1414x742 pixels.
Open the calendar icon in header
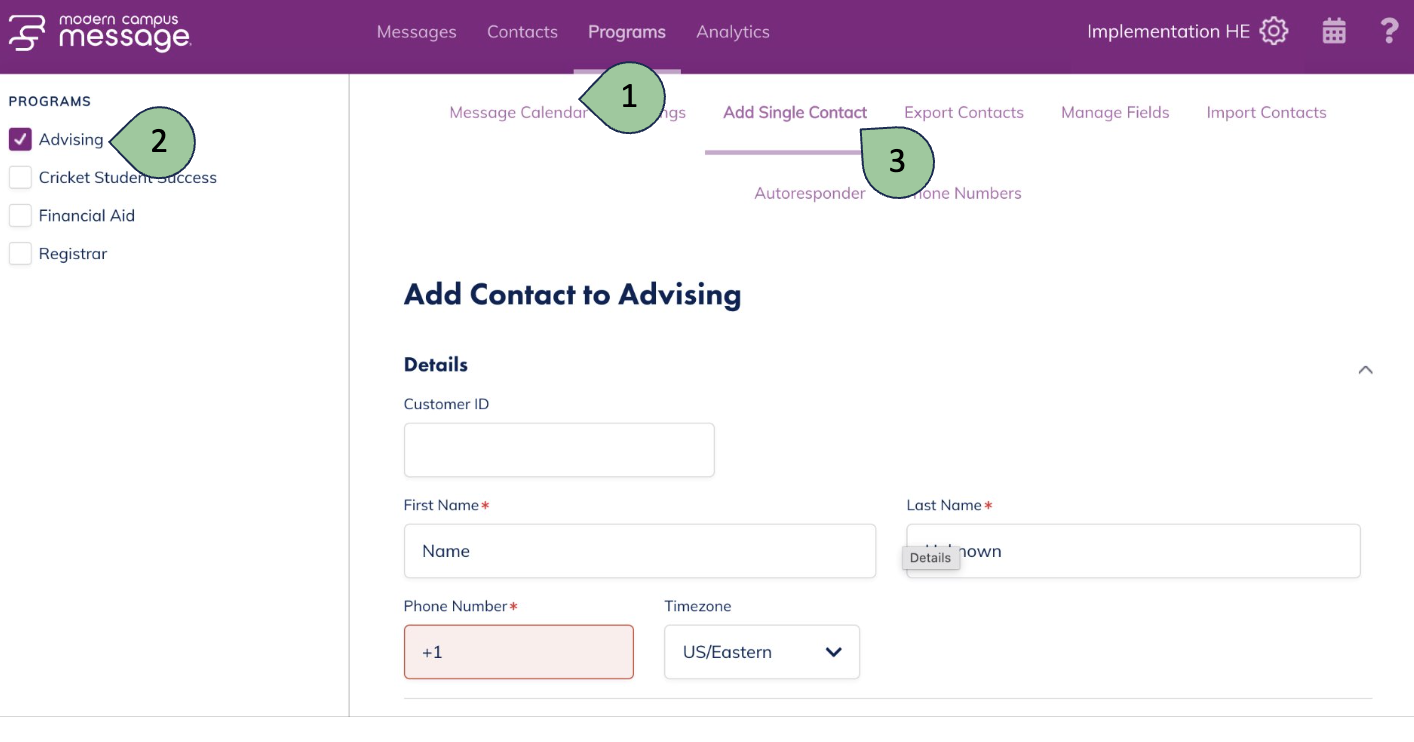tap(1334, 31)
